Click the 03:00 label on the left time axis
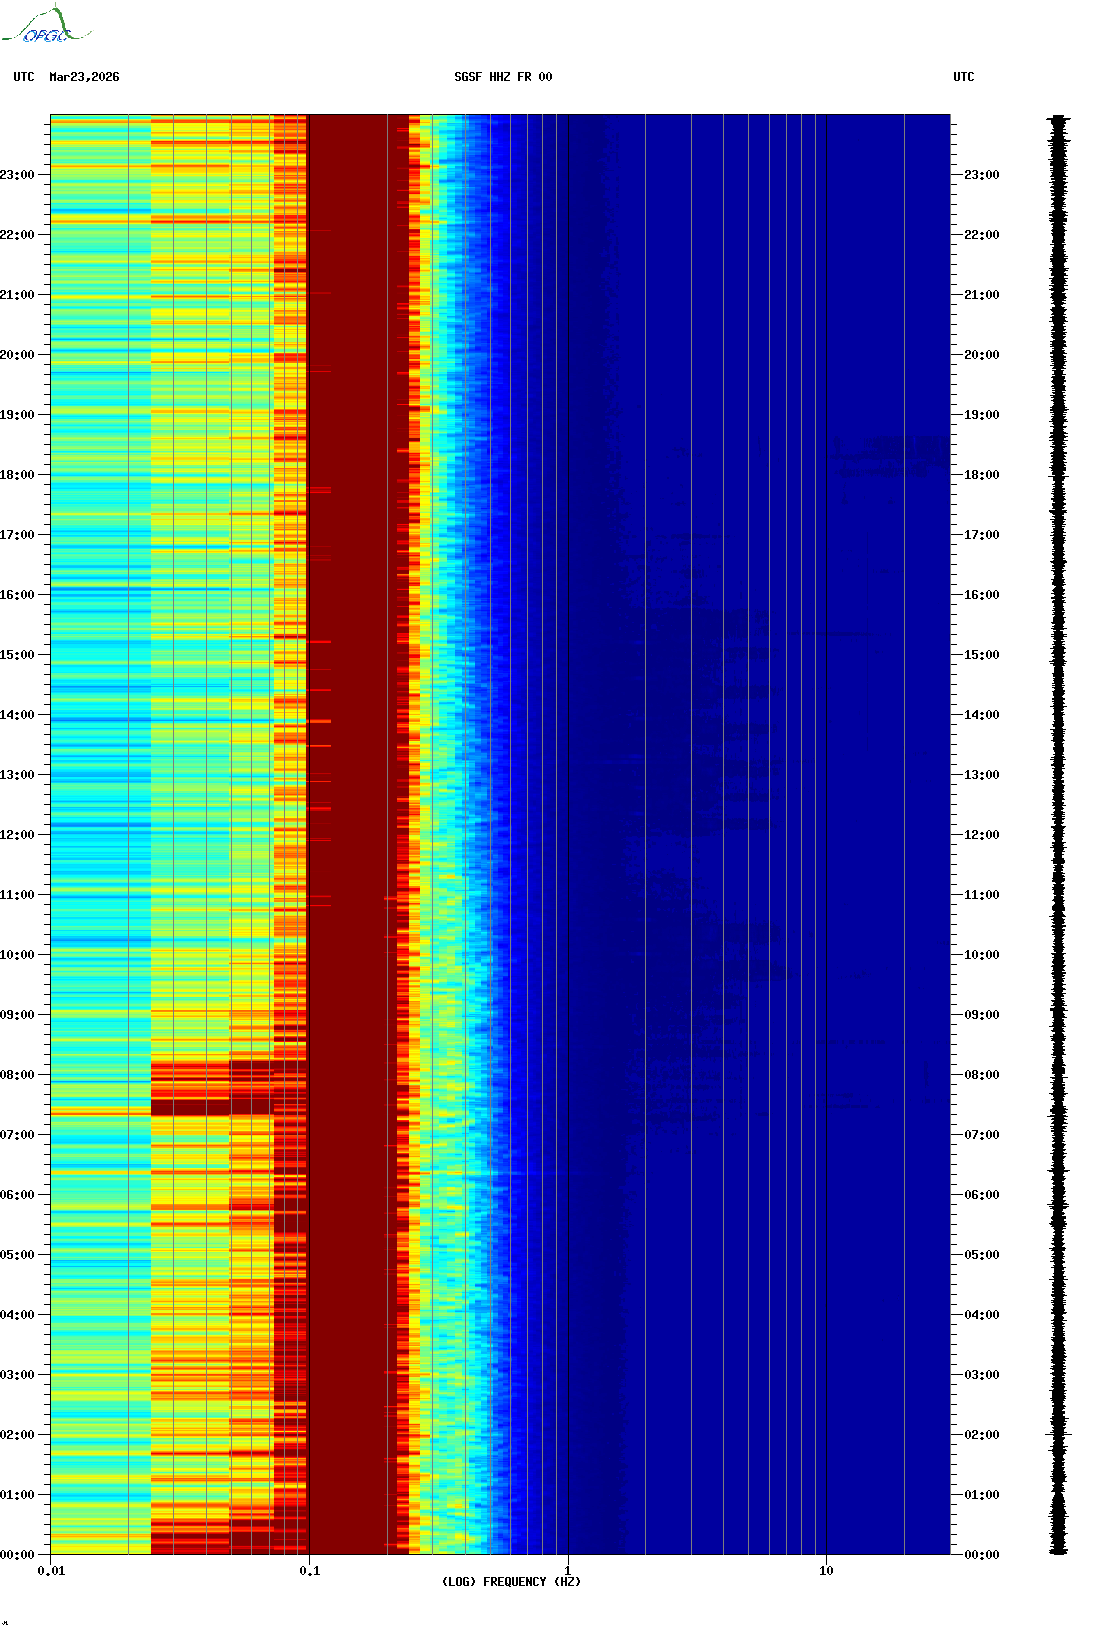1102x1634 pixels. coord(17,1375)
